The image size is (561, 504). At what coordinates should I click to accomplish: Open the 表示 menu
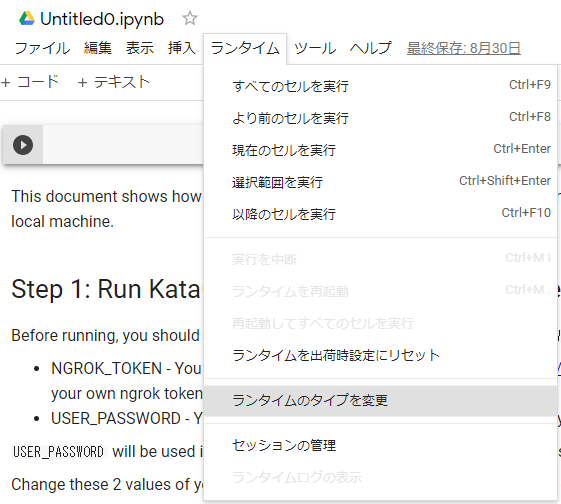(x=140, y=48)
